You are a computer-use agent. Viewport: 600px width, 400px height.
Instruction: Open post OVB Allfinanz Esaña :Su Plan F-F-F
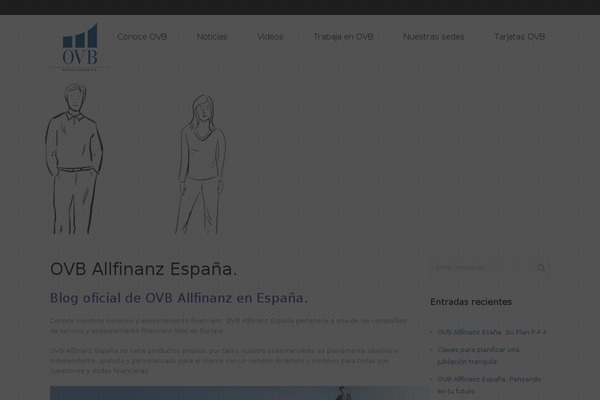pos(492,332)
